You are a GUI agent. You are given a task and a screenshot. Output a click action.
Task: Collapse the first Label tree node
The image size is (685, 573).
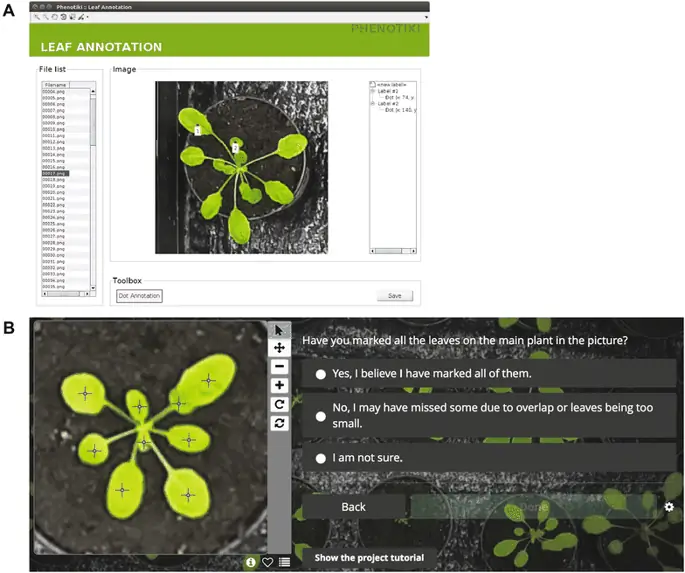(x=373, y=91)
